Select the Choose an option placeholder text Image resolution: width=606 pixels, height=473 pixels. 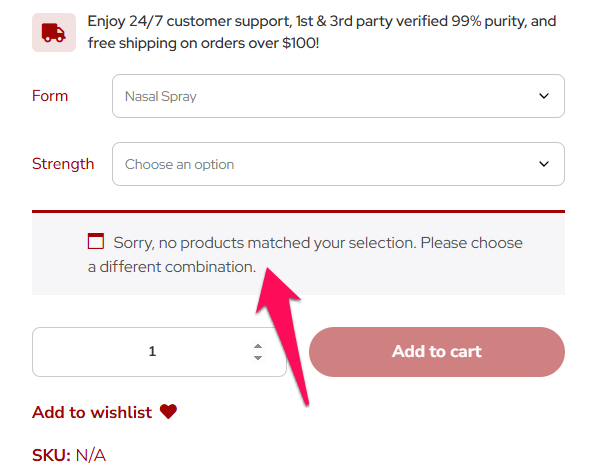click(180, 164)
